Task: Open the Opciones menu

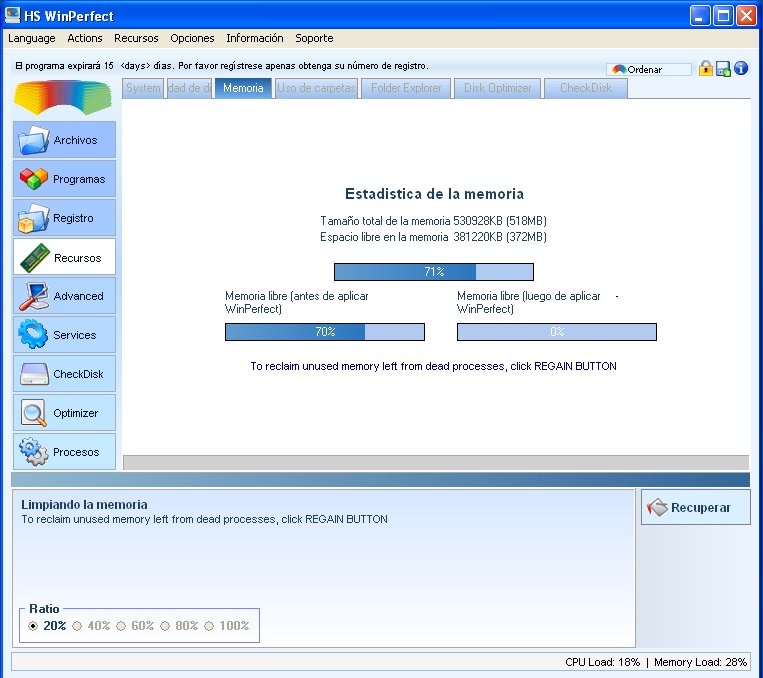Action: tap(192, 38)
